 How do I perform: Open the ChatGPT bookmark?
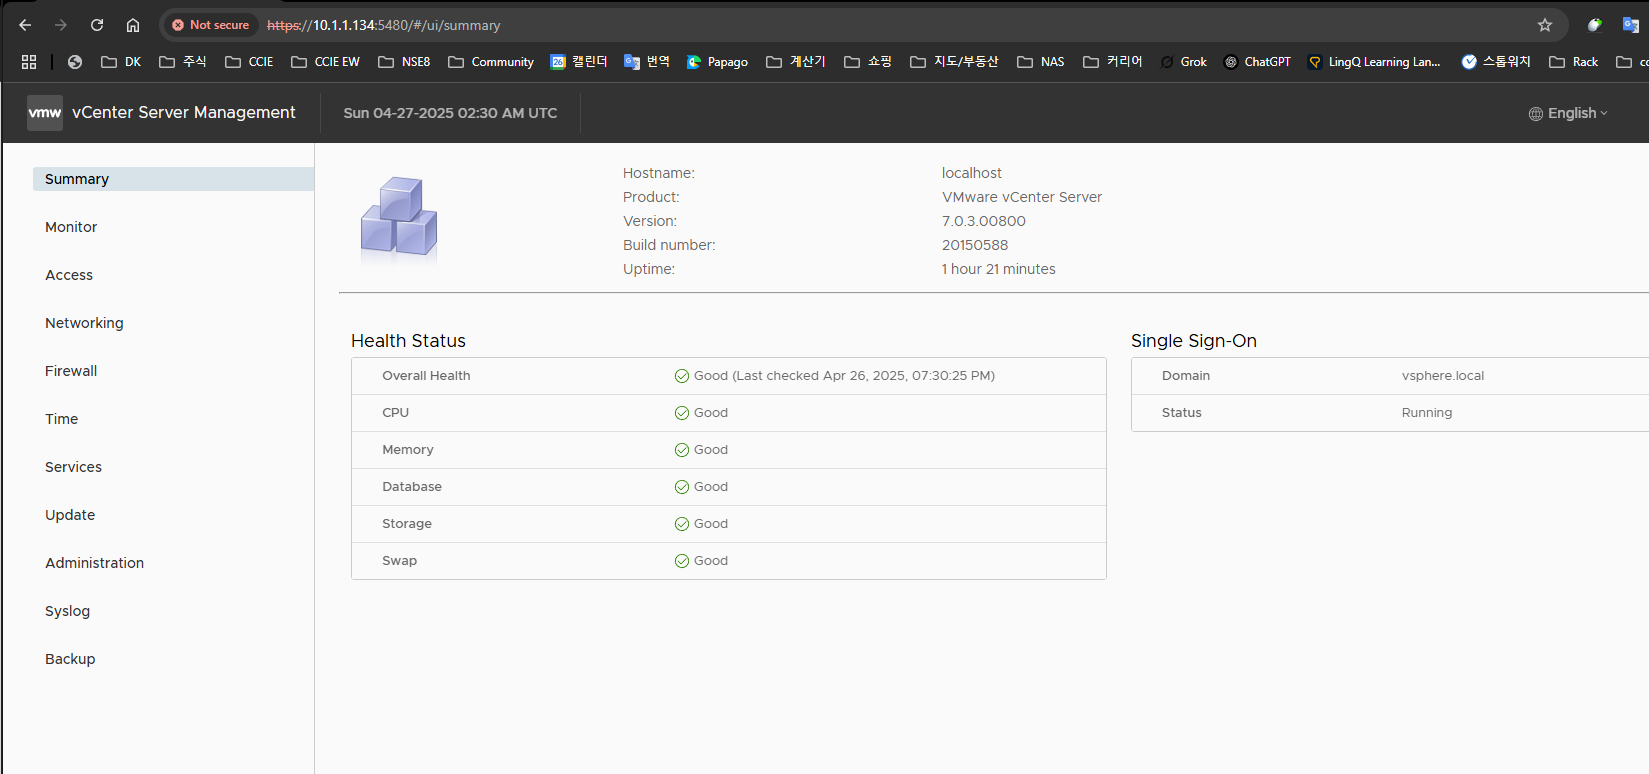[x=1258, y=62]
